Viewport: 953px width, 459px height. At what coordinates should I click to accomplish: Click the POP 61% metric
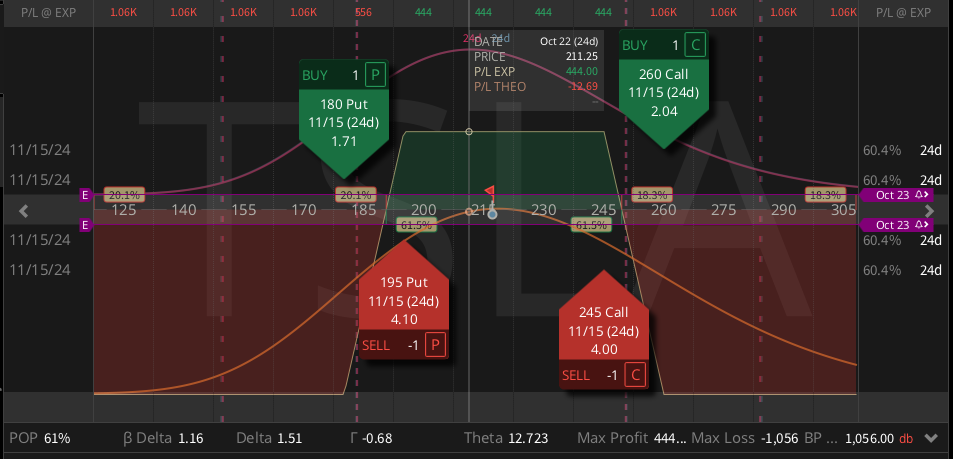click(40, 438)
